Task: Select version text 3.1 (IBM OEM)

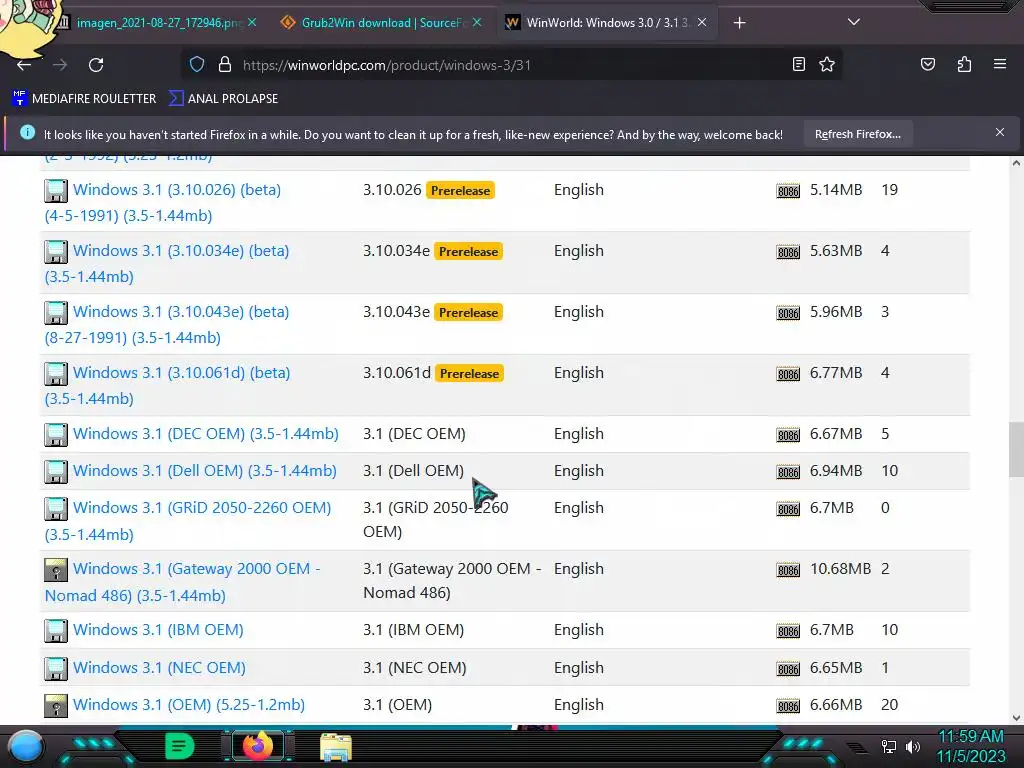Action: 413,630
